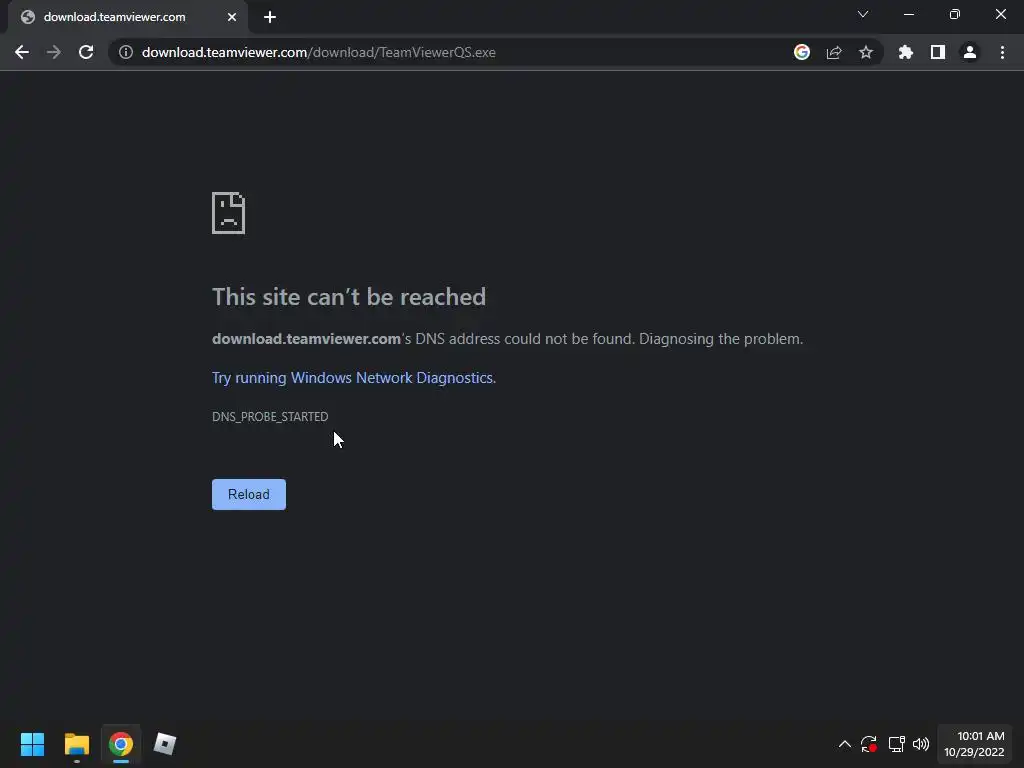Open Try running Windows Network Diagnostics link
Screen dimensions: 1024x768
354,377
